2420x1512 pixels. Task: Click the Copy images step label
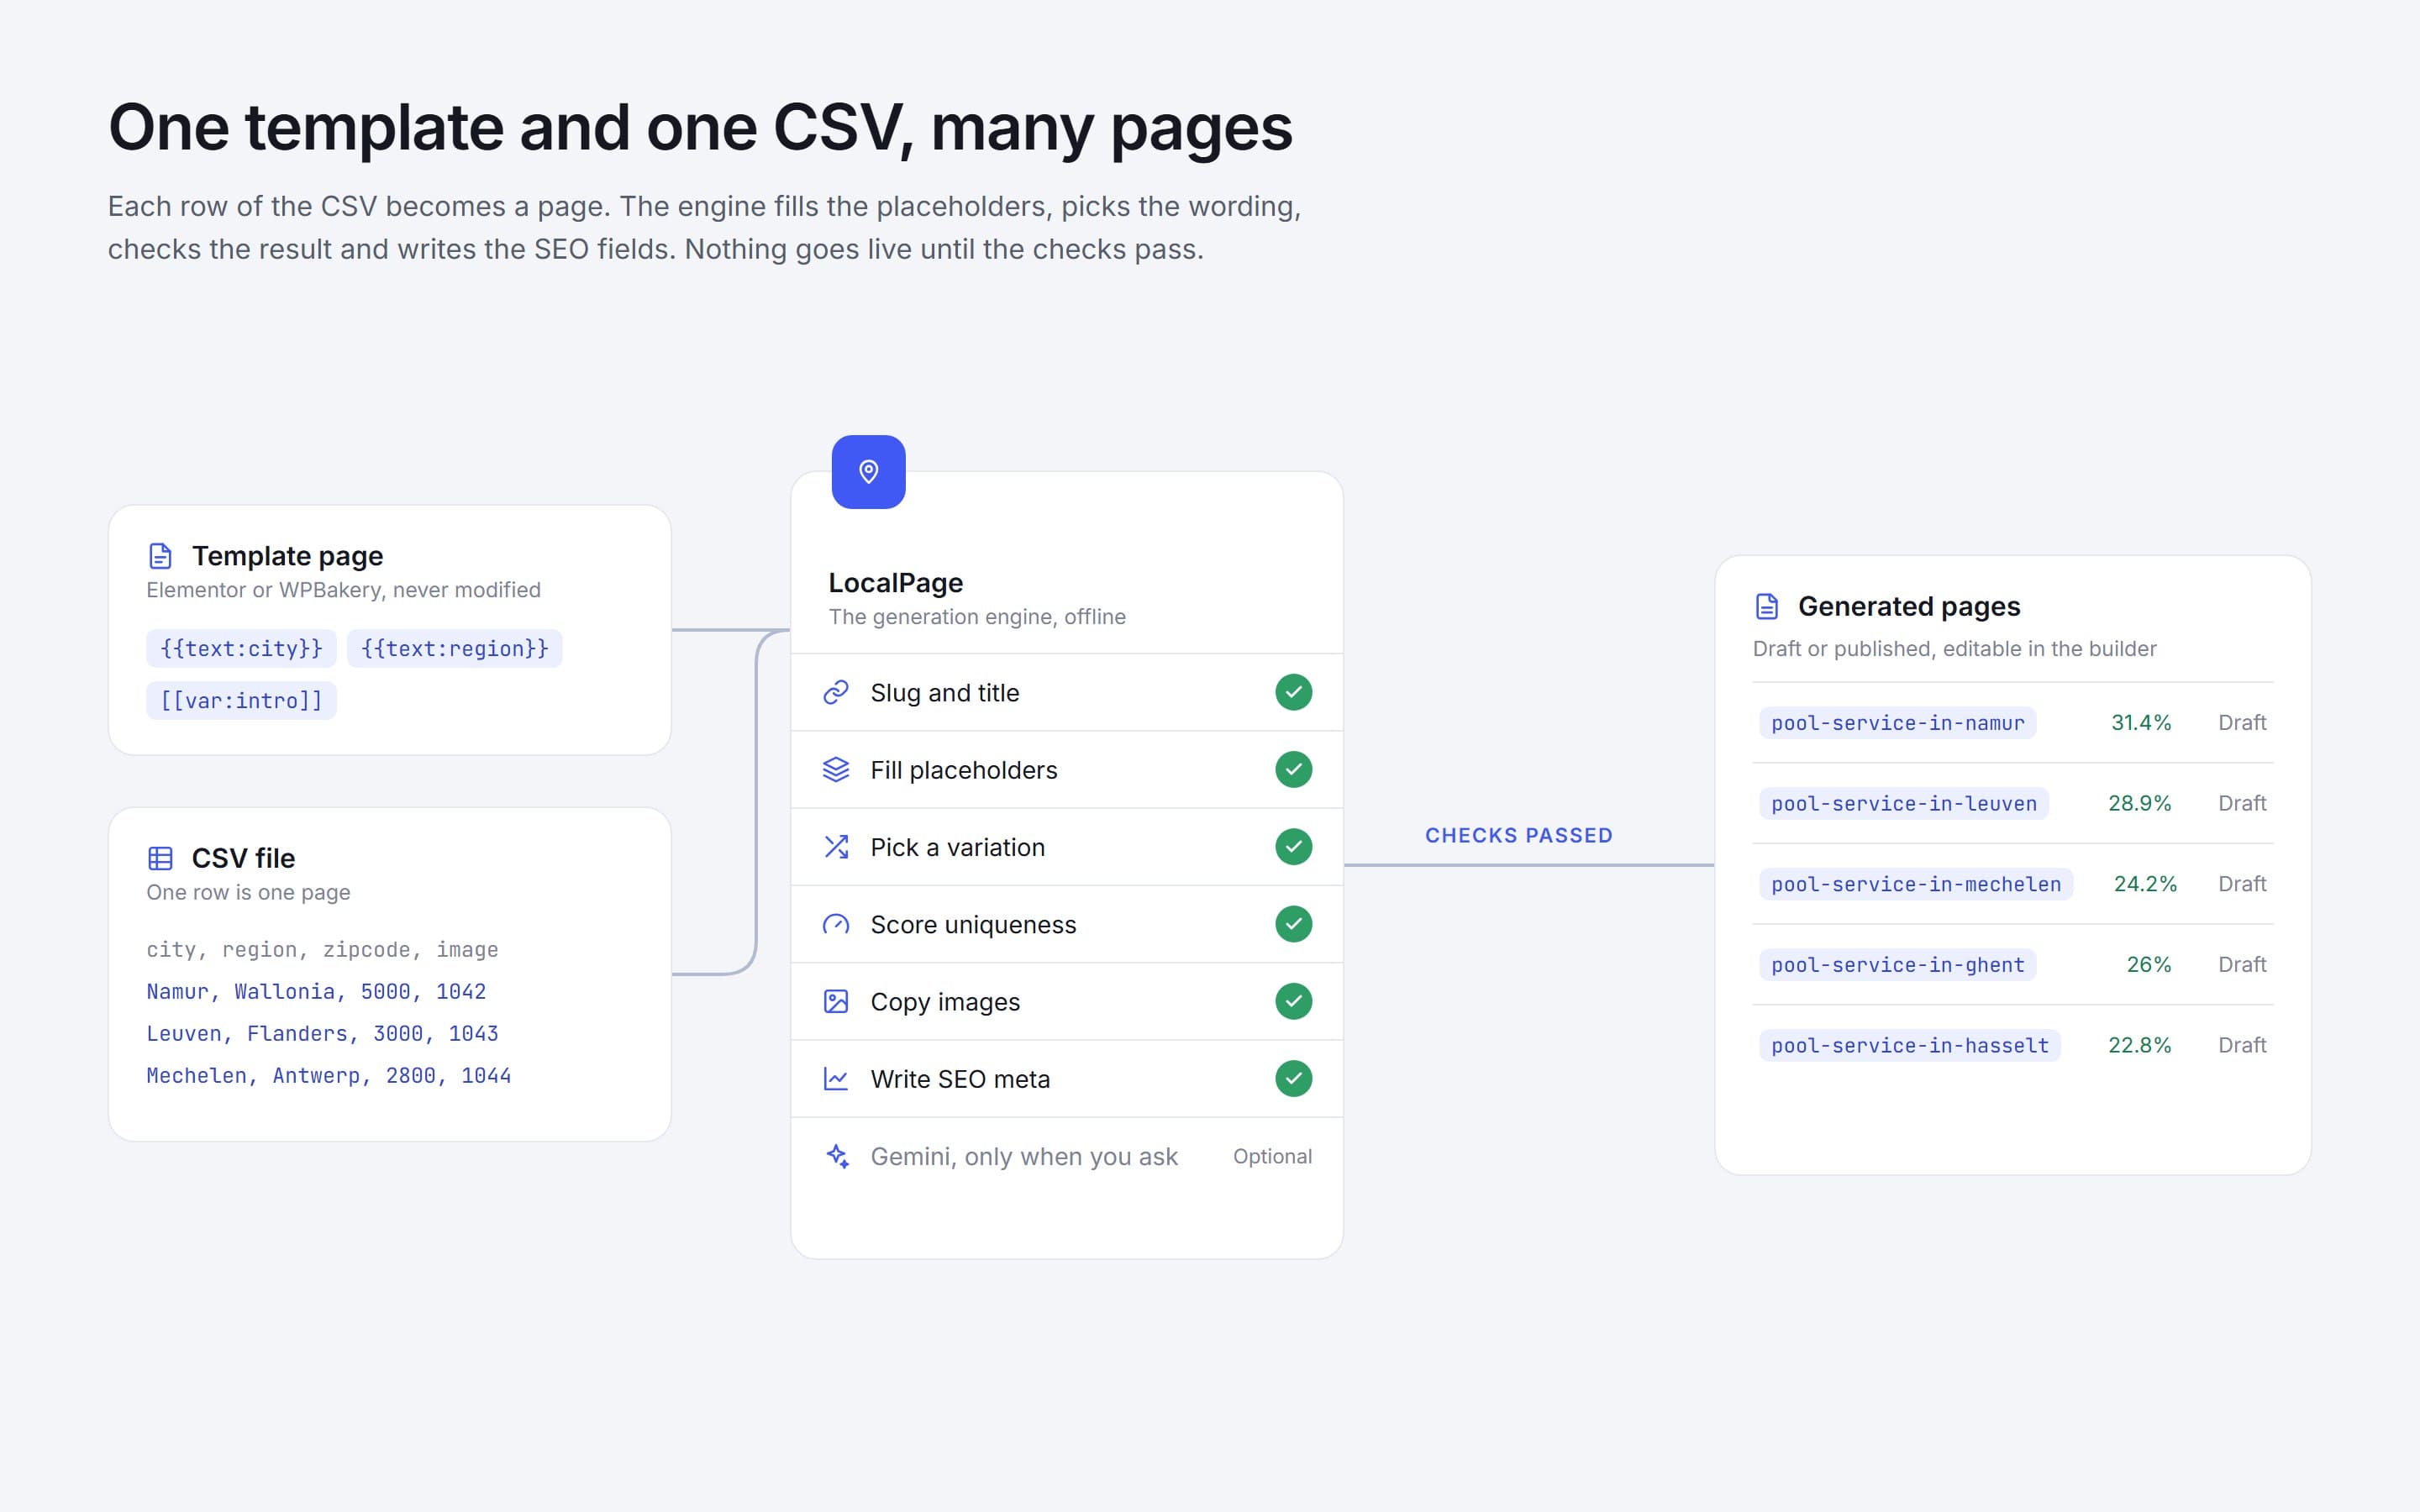click(x=945, y=1002)
